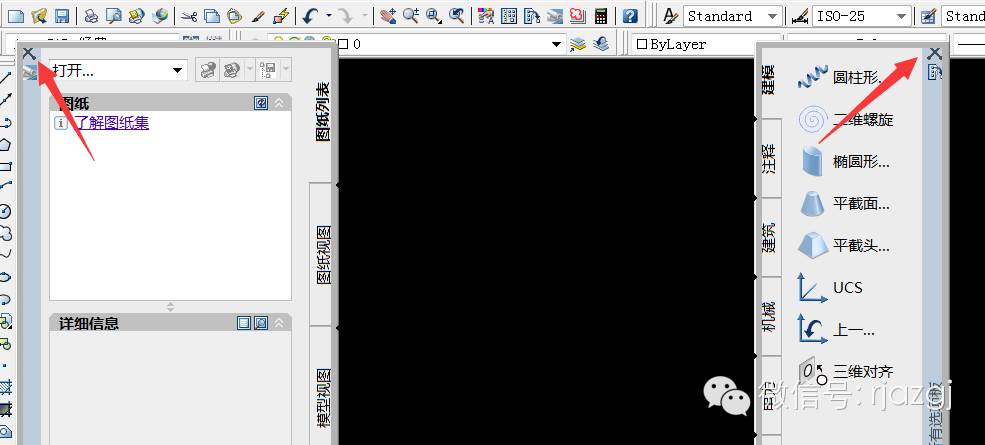Switch to the 图纸视图 tab
The height and width of the screenshot is (445, 985).
click(324, 254)
